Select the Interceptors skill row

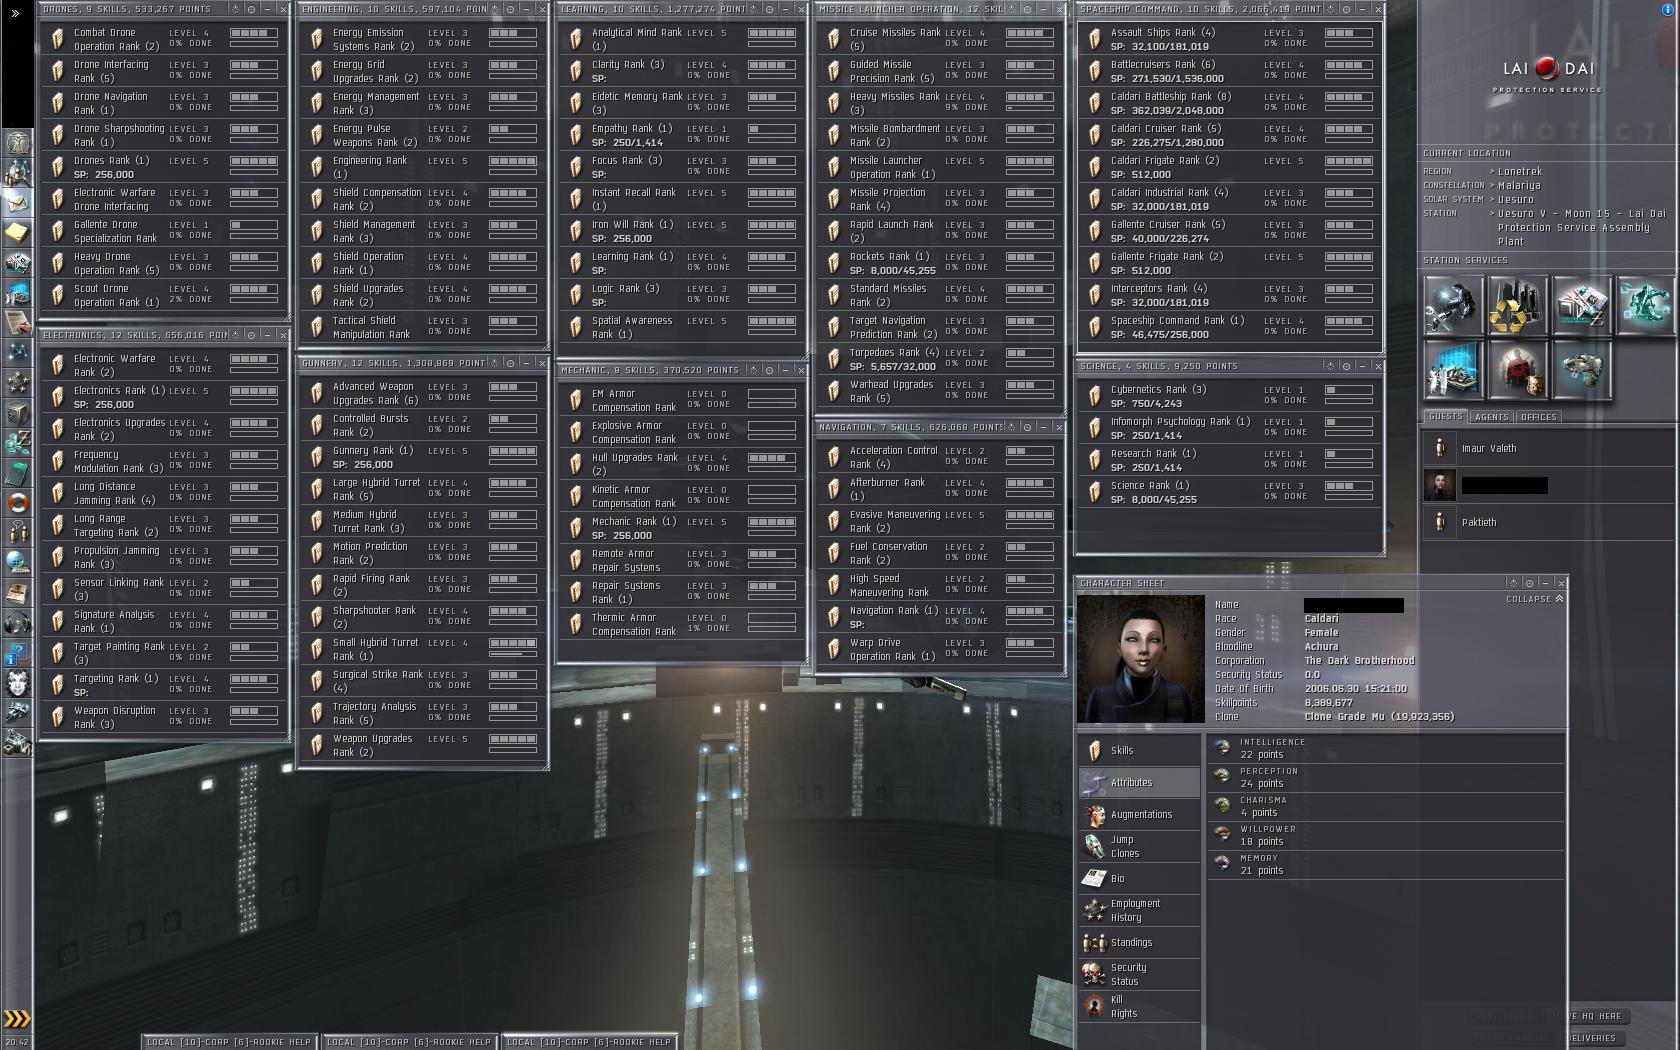[x=1229, y=295]
